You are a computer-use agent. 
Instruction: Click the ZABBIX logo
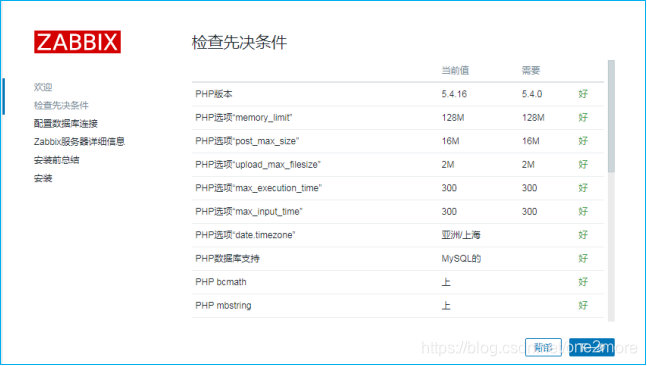point(77,42)
